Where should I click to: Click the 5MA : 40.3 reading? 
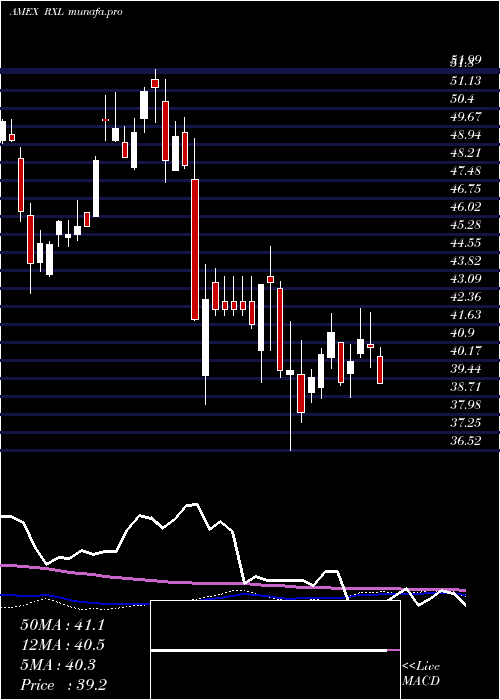[58, 665]
